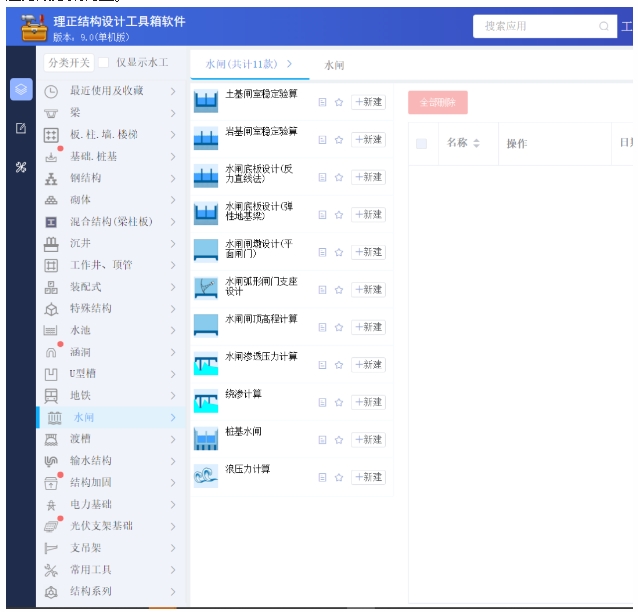This screenshot has height=612, width=638.
Task: Open the edit note icon in left sidebar
Action: point(21,128)
